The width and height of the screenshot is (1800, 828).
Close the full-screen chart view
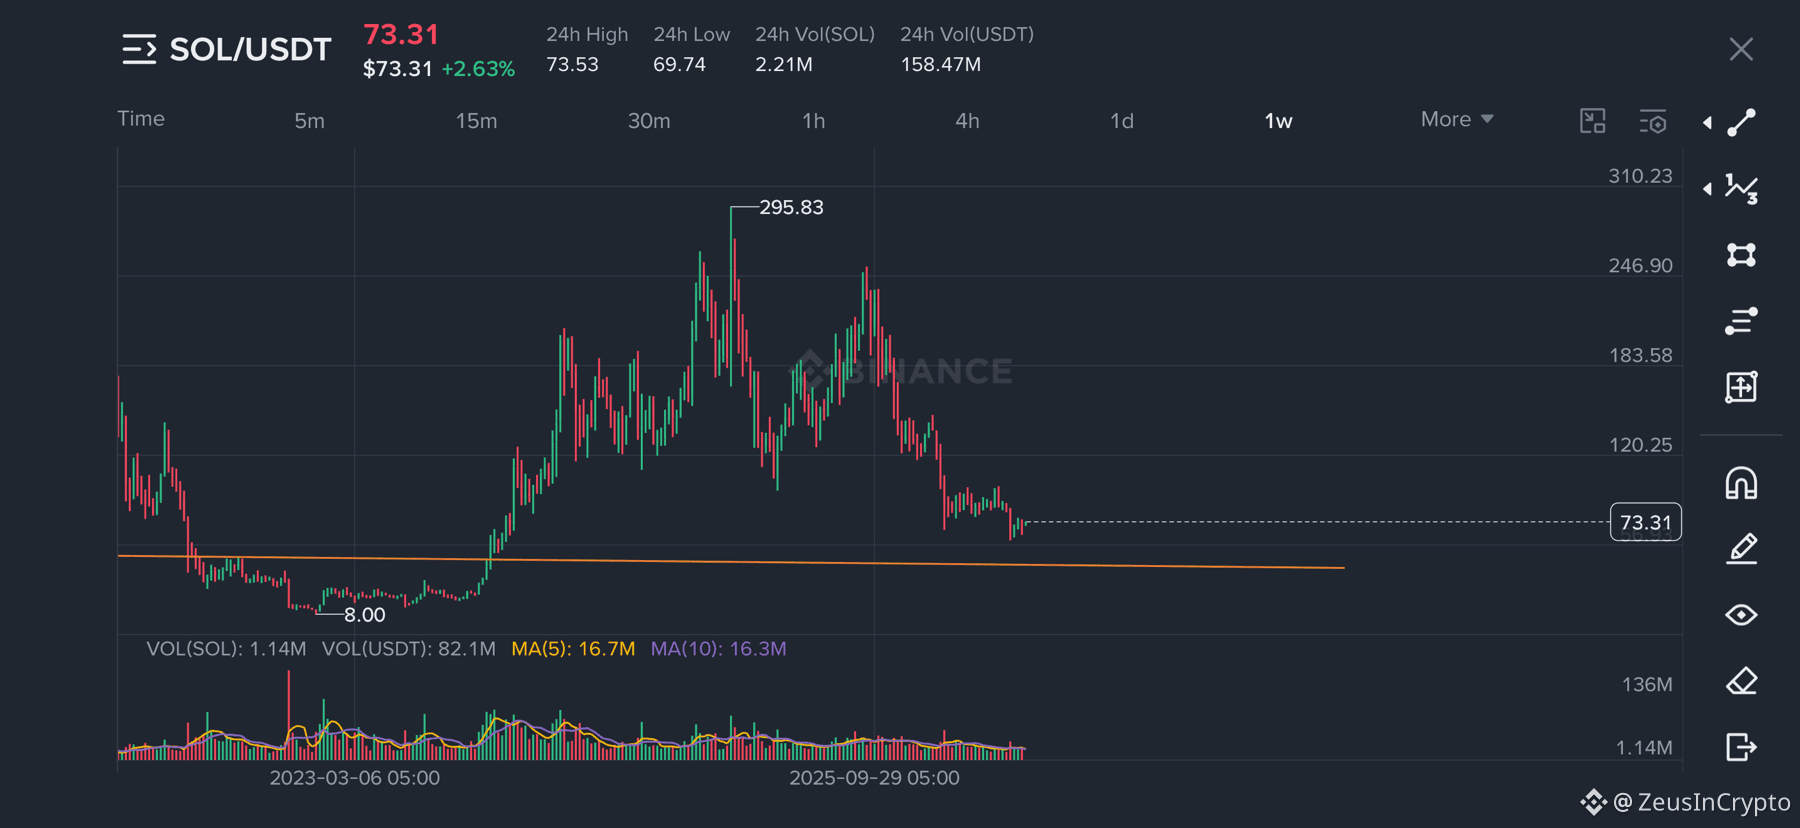[1741, 49]
